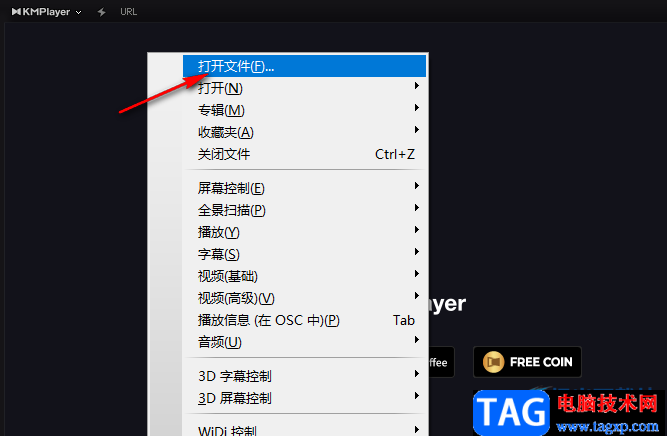Select 打开文件(F)... menu entry

click(305, 66)
